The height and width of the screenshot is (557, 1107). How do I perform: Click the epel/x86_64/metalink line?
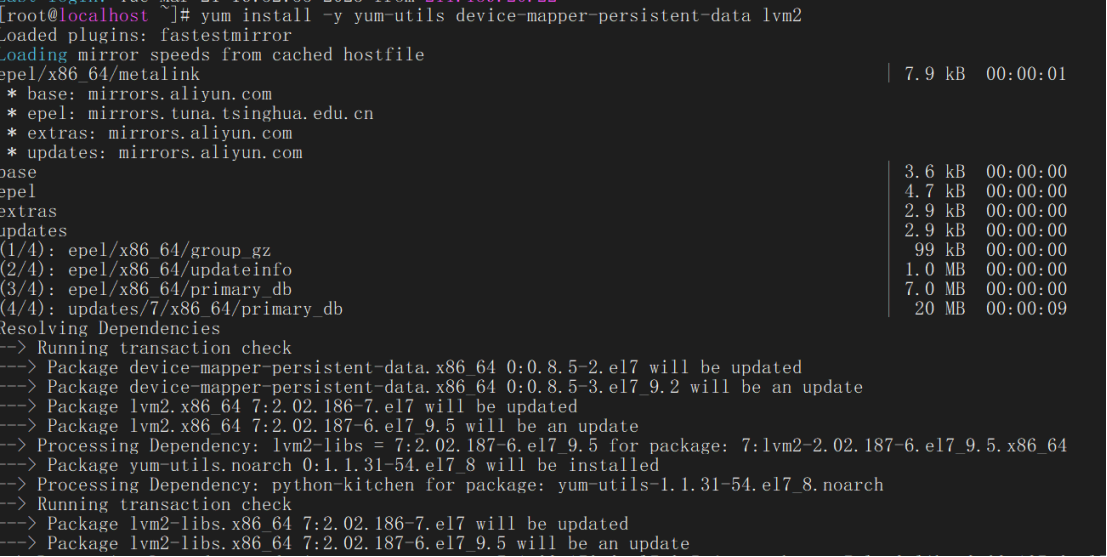100,74
